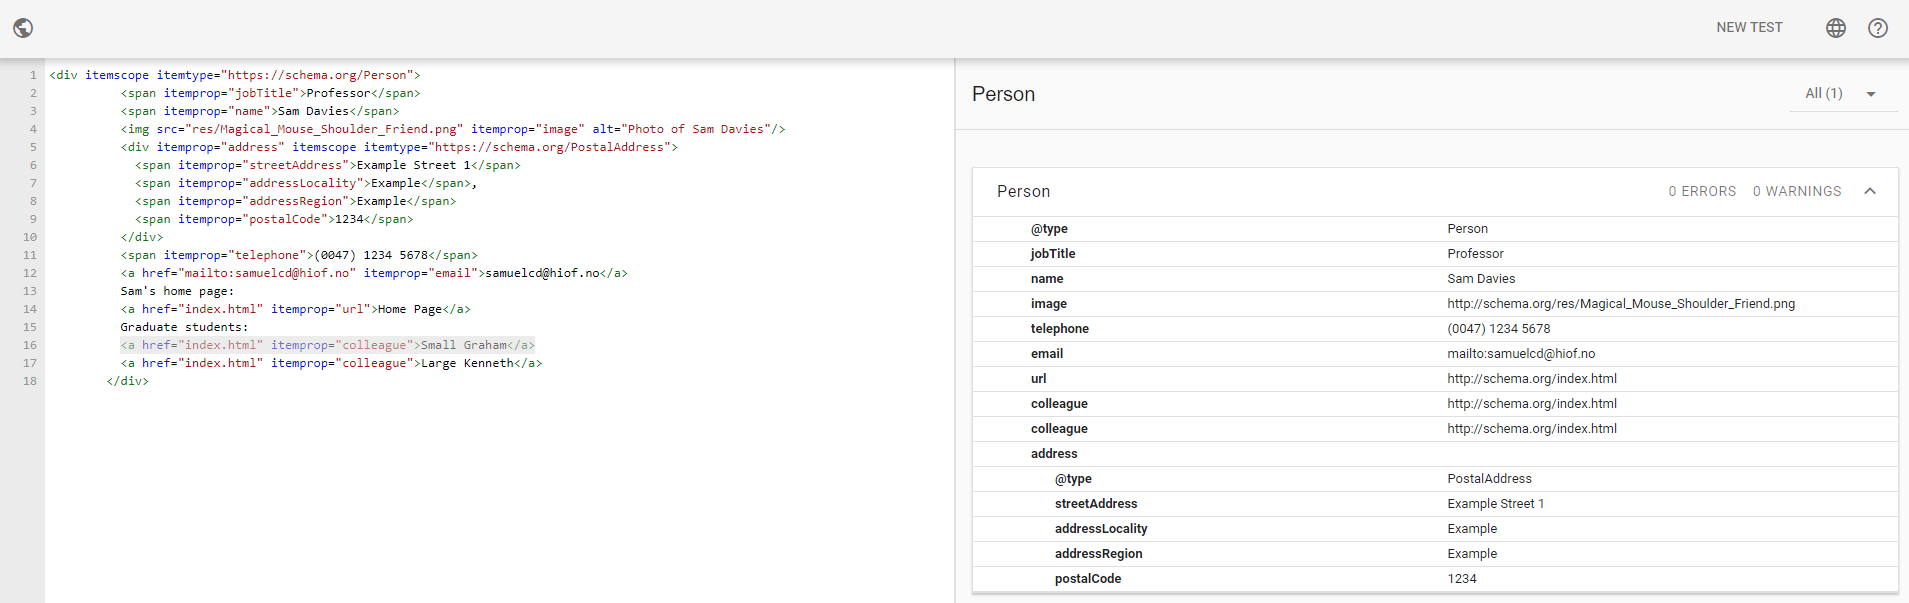Collapse the Person result card chevron
This screenshot has width=1909, height=603.
click(x=1870, y=191)
